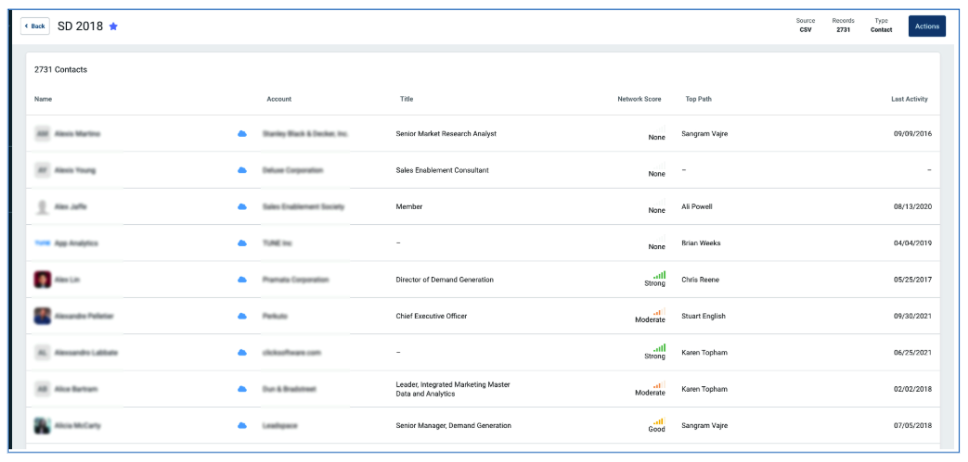Click the initials avatar in the 02/02/2018 row

[43, 389]
